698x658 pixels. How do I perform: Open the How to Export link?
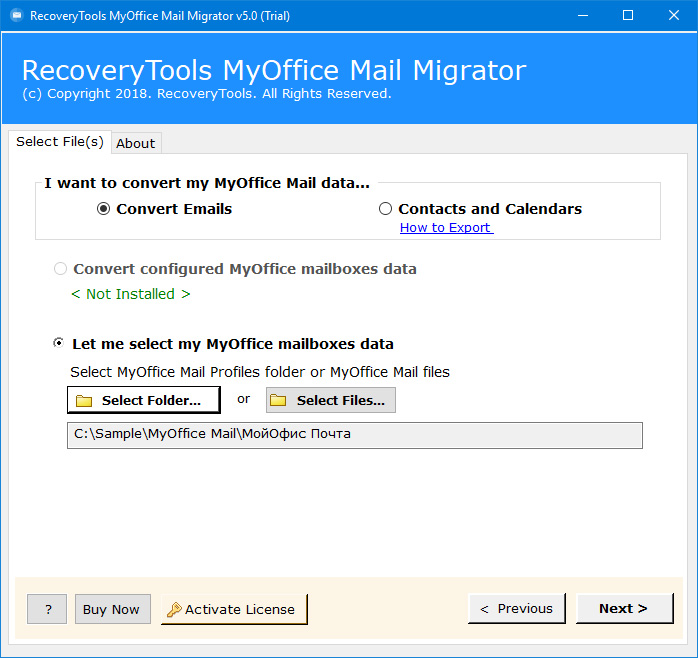pyautogui.click(x=446, y=227)
